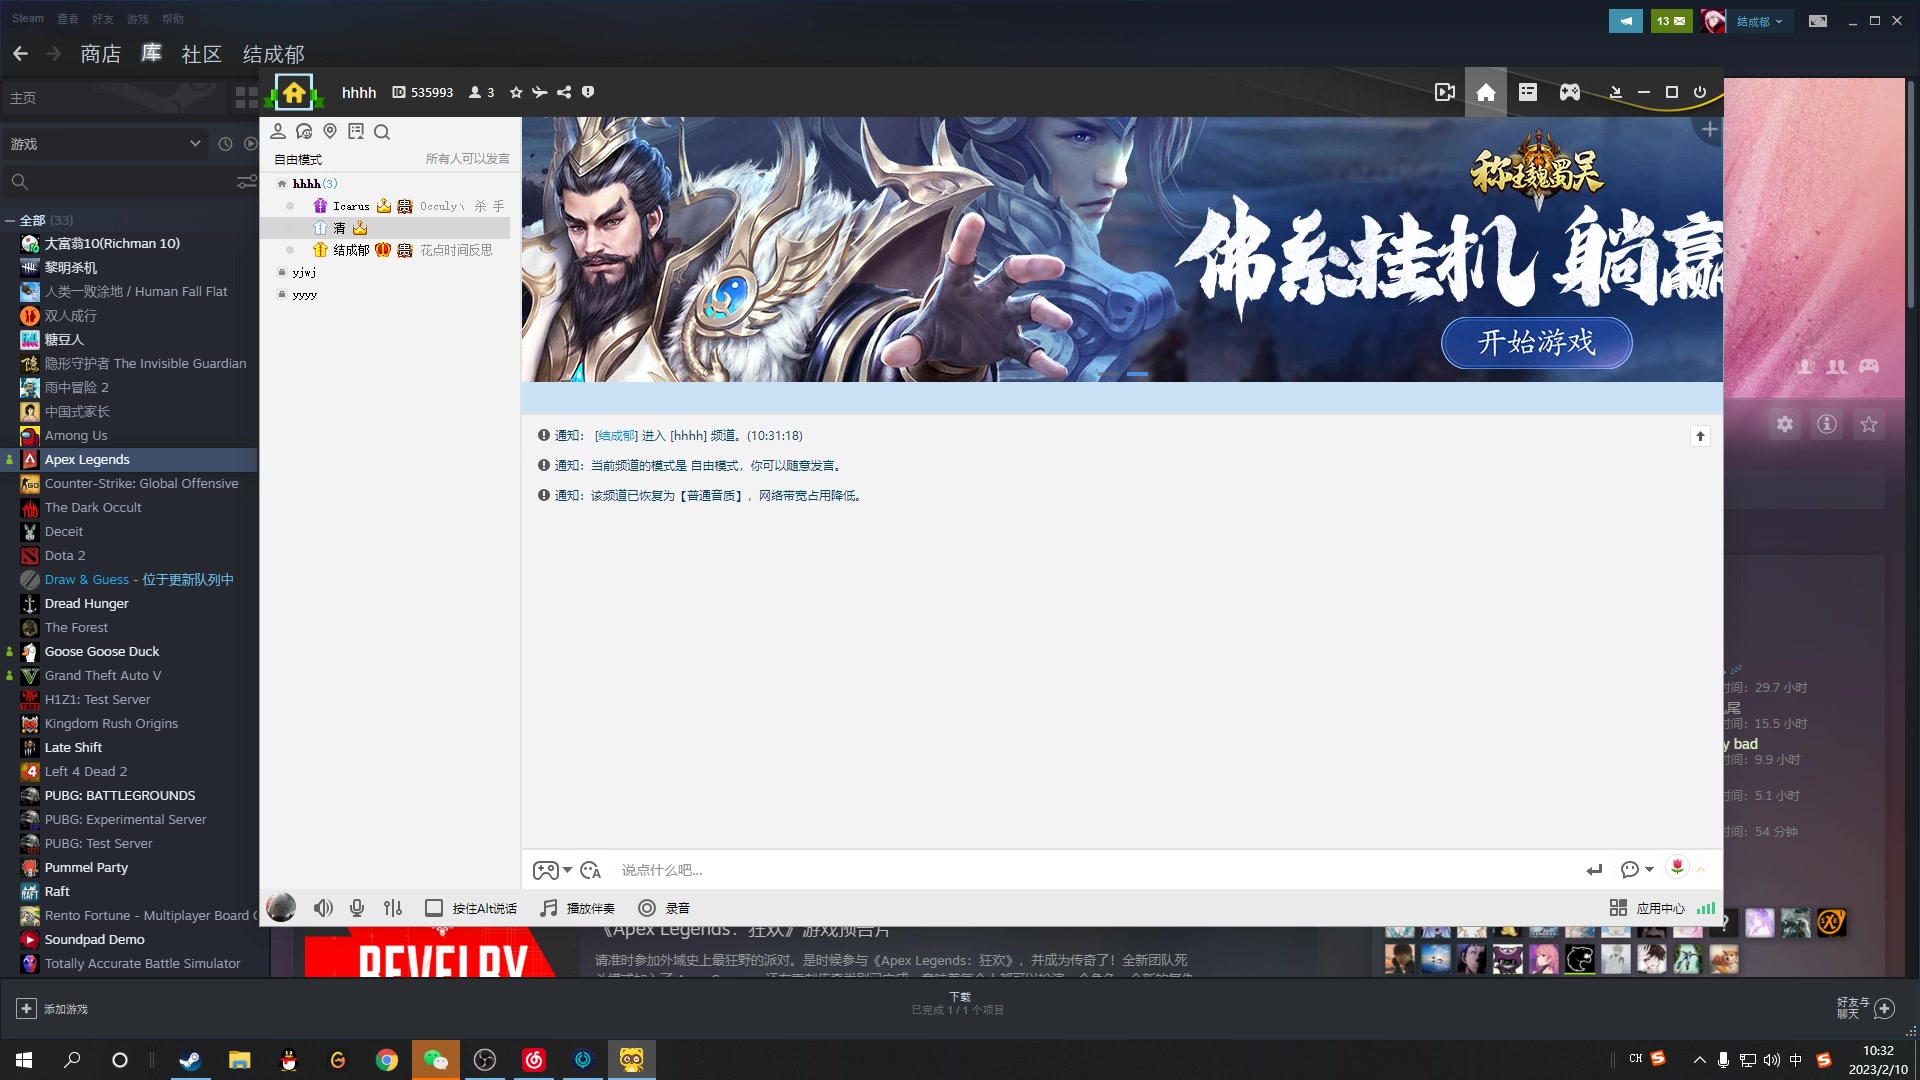Open Chrome from Windows taskbar
Viewport: 1920px width, 1080px height.
coord(387,1060)
